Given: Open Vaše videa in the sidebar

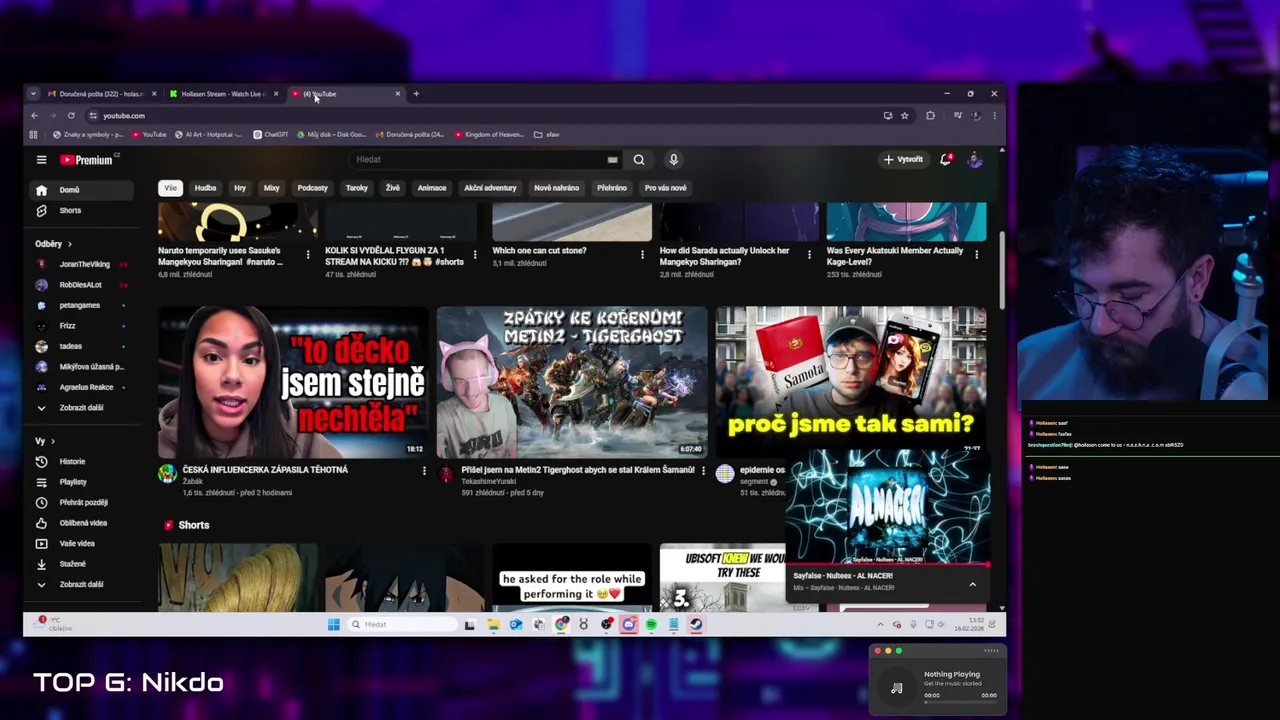Looking at the screenshot, I should point(83,543).
